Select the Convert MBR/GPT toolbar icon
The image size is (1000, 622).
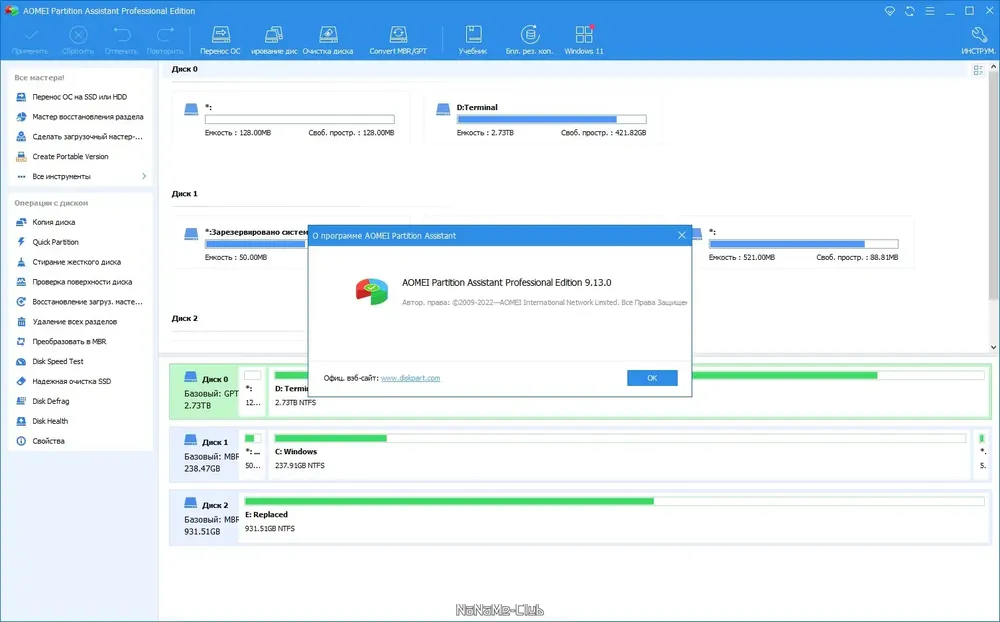398,40
